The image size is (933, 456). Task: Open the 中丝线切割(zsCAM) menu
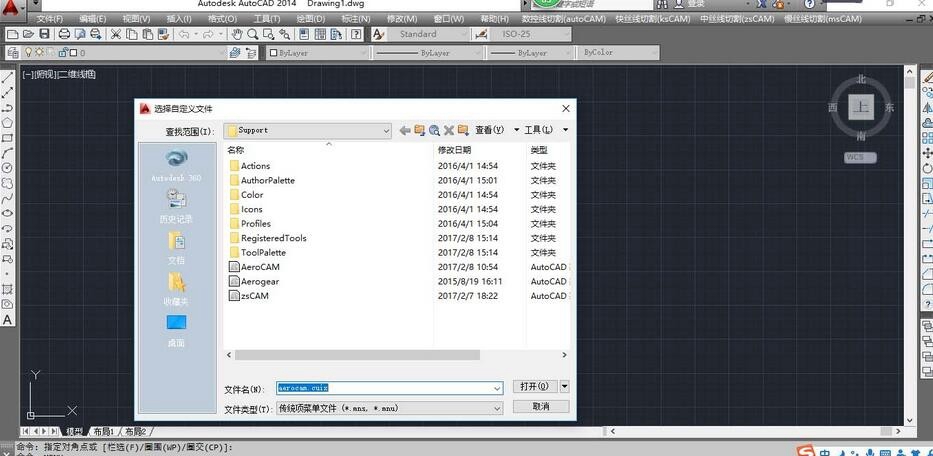(x=737, y=19)
